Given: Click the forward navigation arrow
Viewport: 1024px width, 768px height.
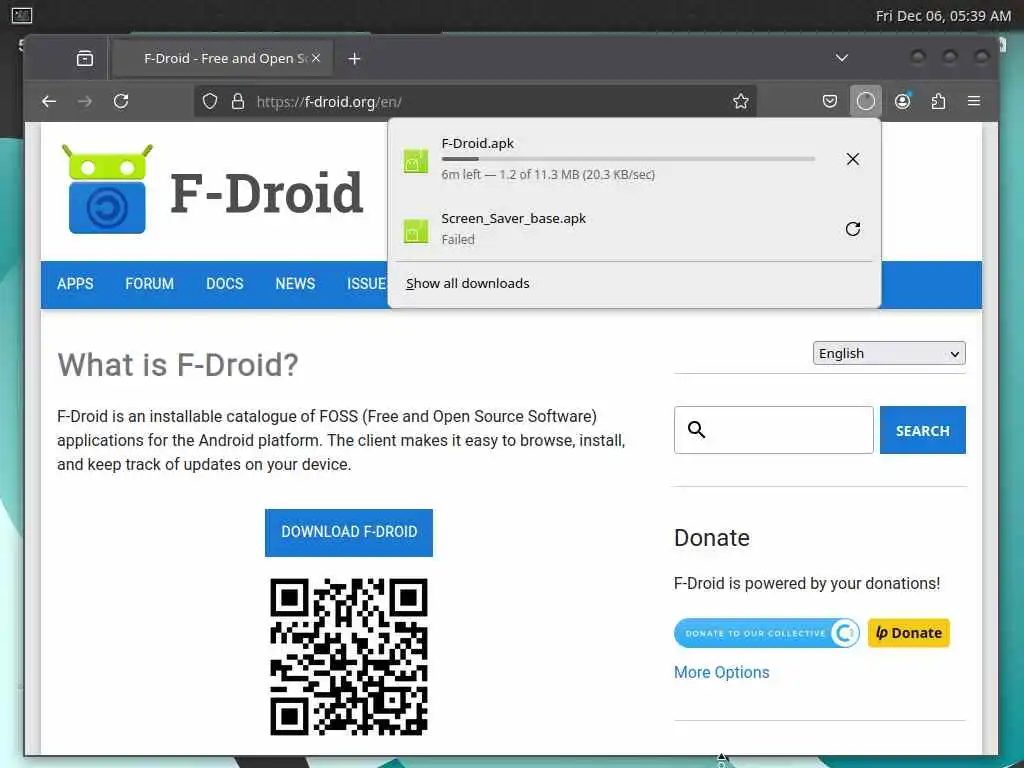Looking at the screenshot, I should (x=85, y=101).
